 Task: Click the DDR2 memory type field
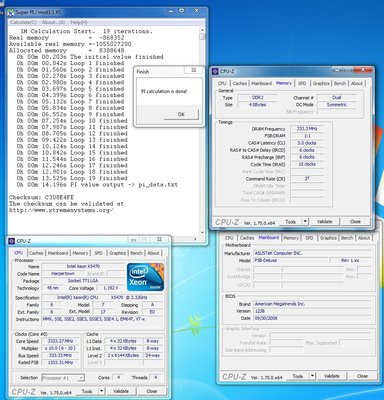click(257, 98)
